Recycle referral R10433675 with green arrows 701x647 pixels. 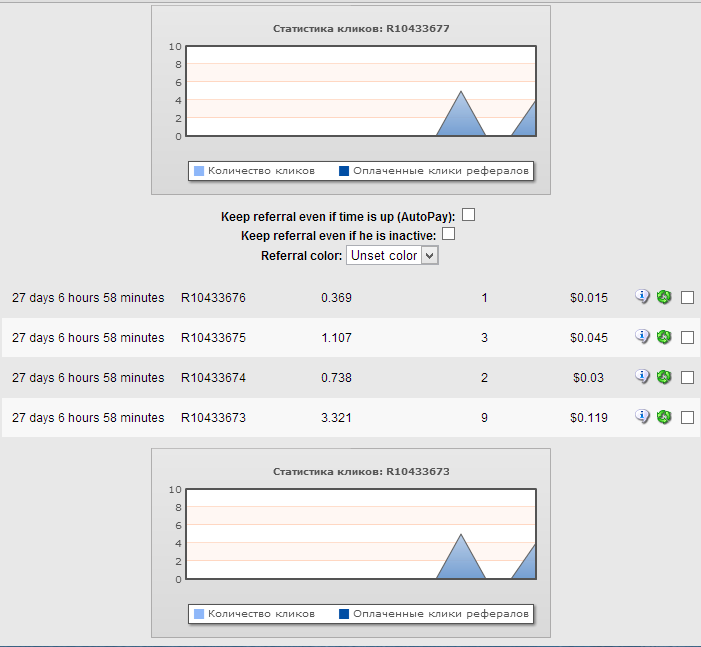point(664,337)
